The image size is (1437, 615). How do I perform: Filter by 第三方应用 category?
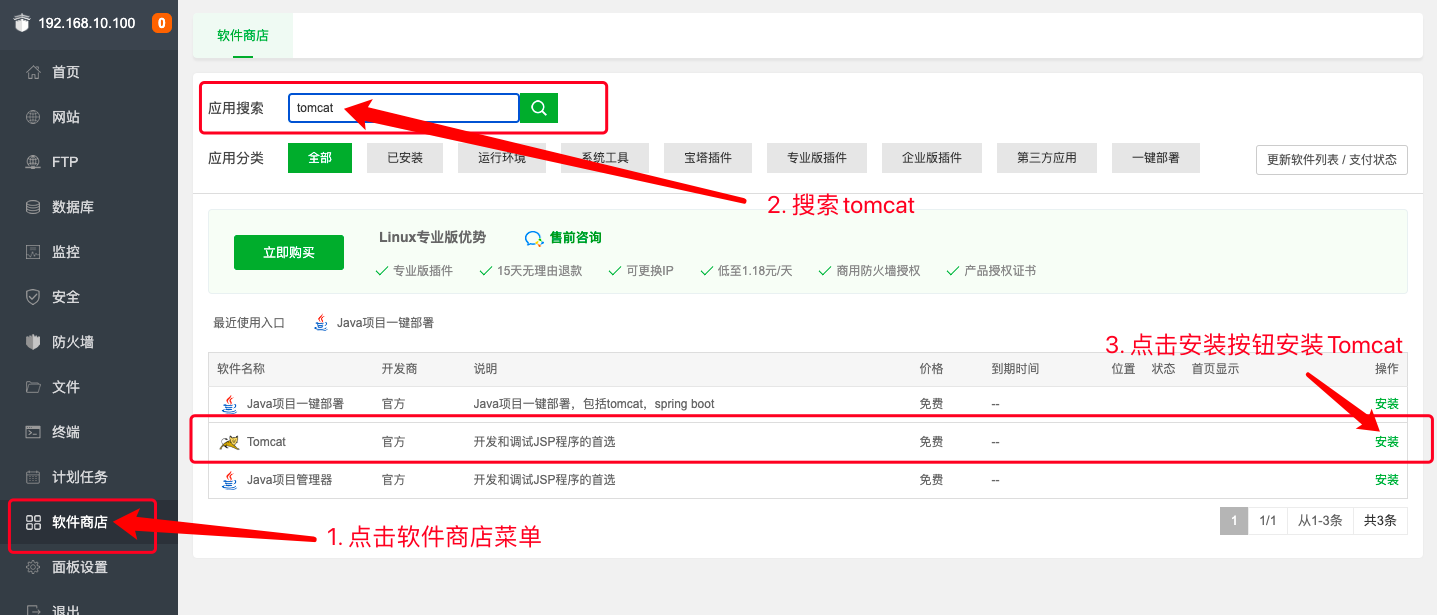point(1047,158)
